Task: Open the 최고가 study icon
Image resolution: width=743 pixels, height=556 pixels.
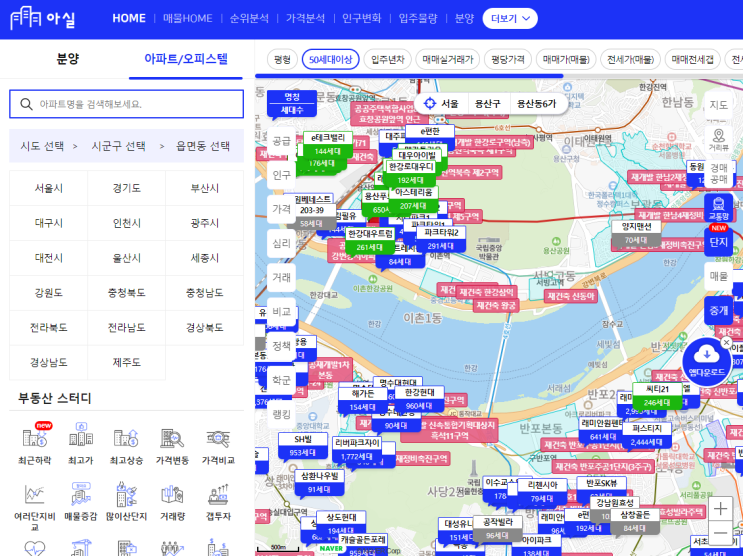Action: click(81, 435)
